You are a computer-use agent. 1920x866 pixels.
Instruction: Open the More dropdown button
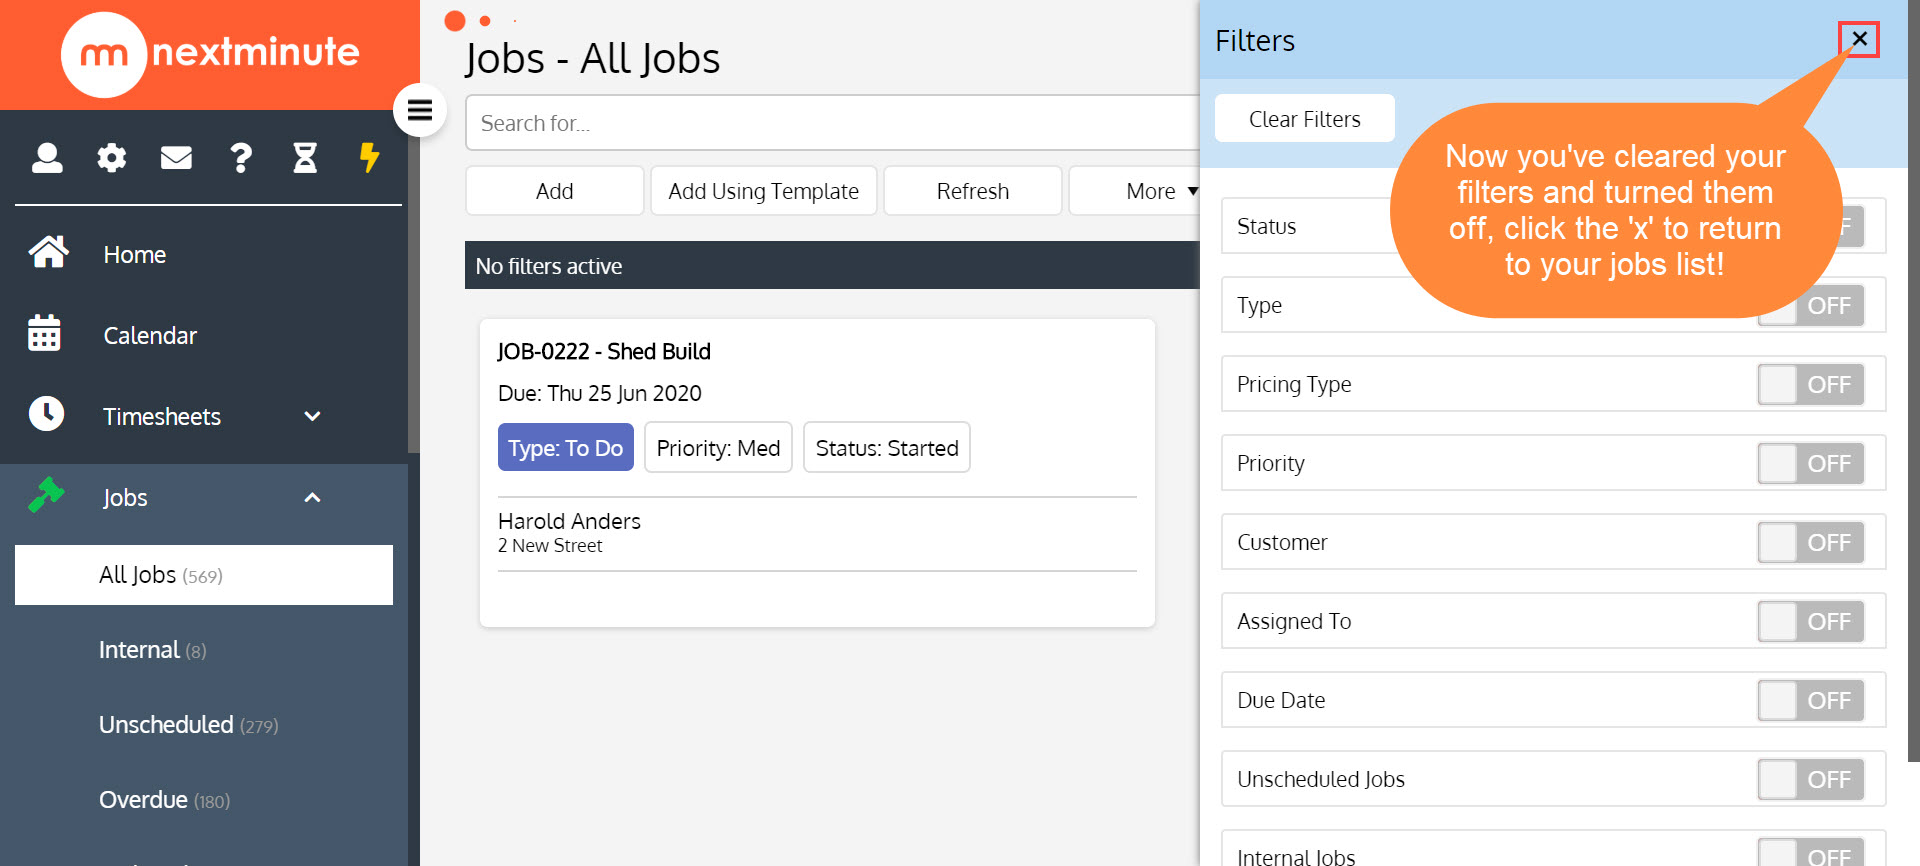coord(1135,191)
